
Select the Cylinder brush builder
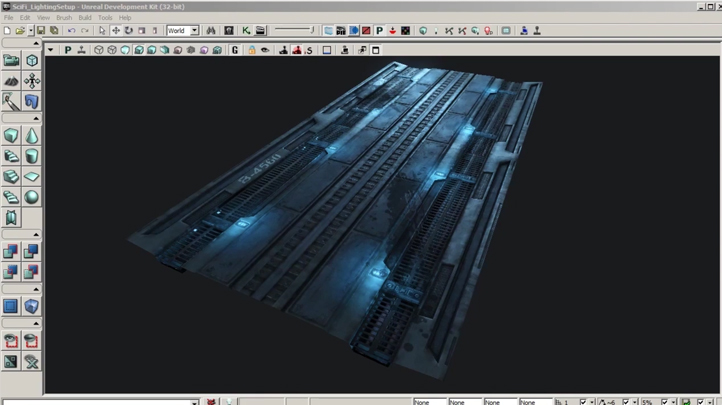[x=32, y=156]
